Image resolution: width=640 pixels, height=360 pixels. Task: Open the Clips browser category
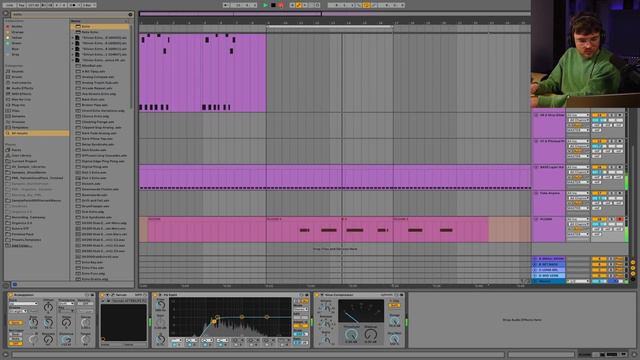tap(16, 111)
